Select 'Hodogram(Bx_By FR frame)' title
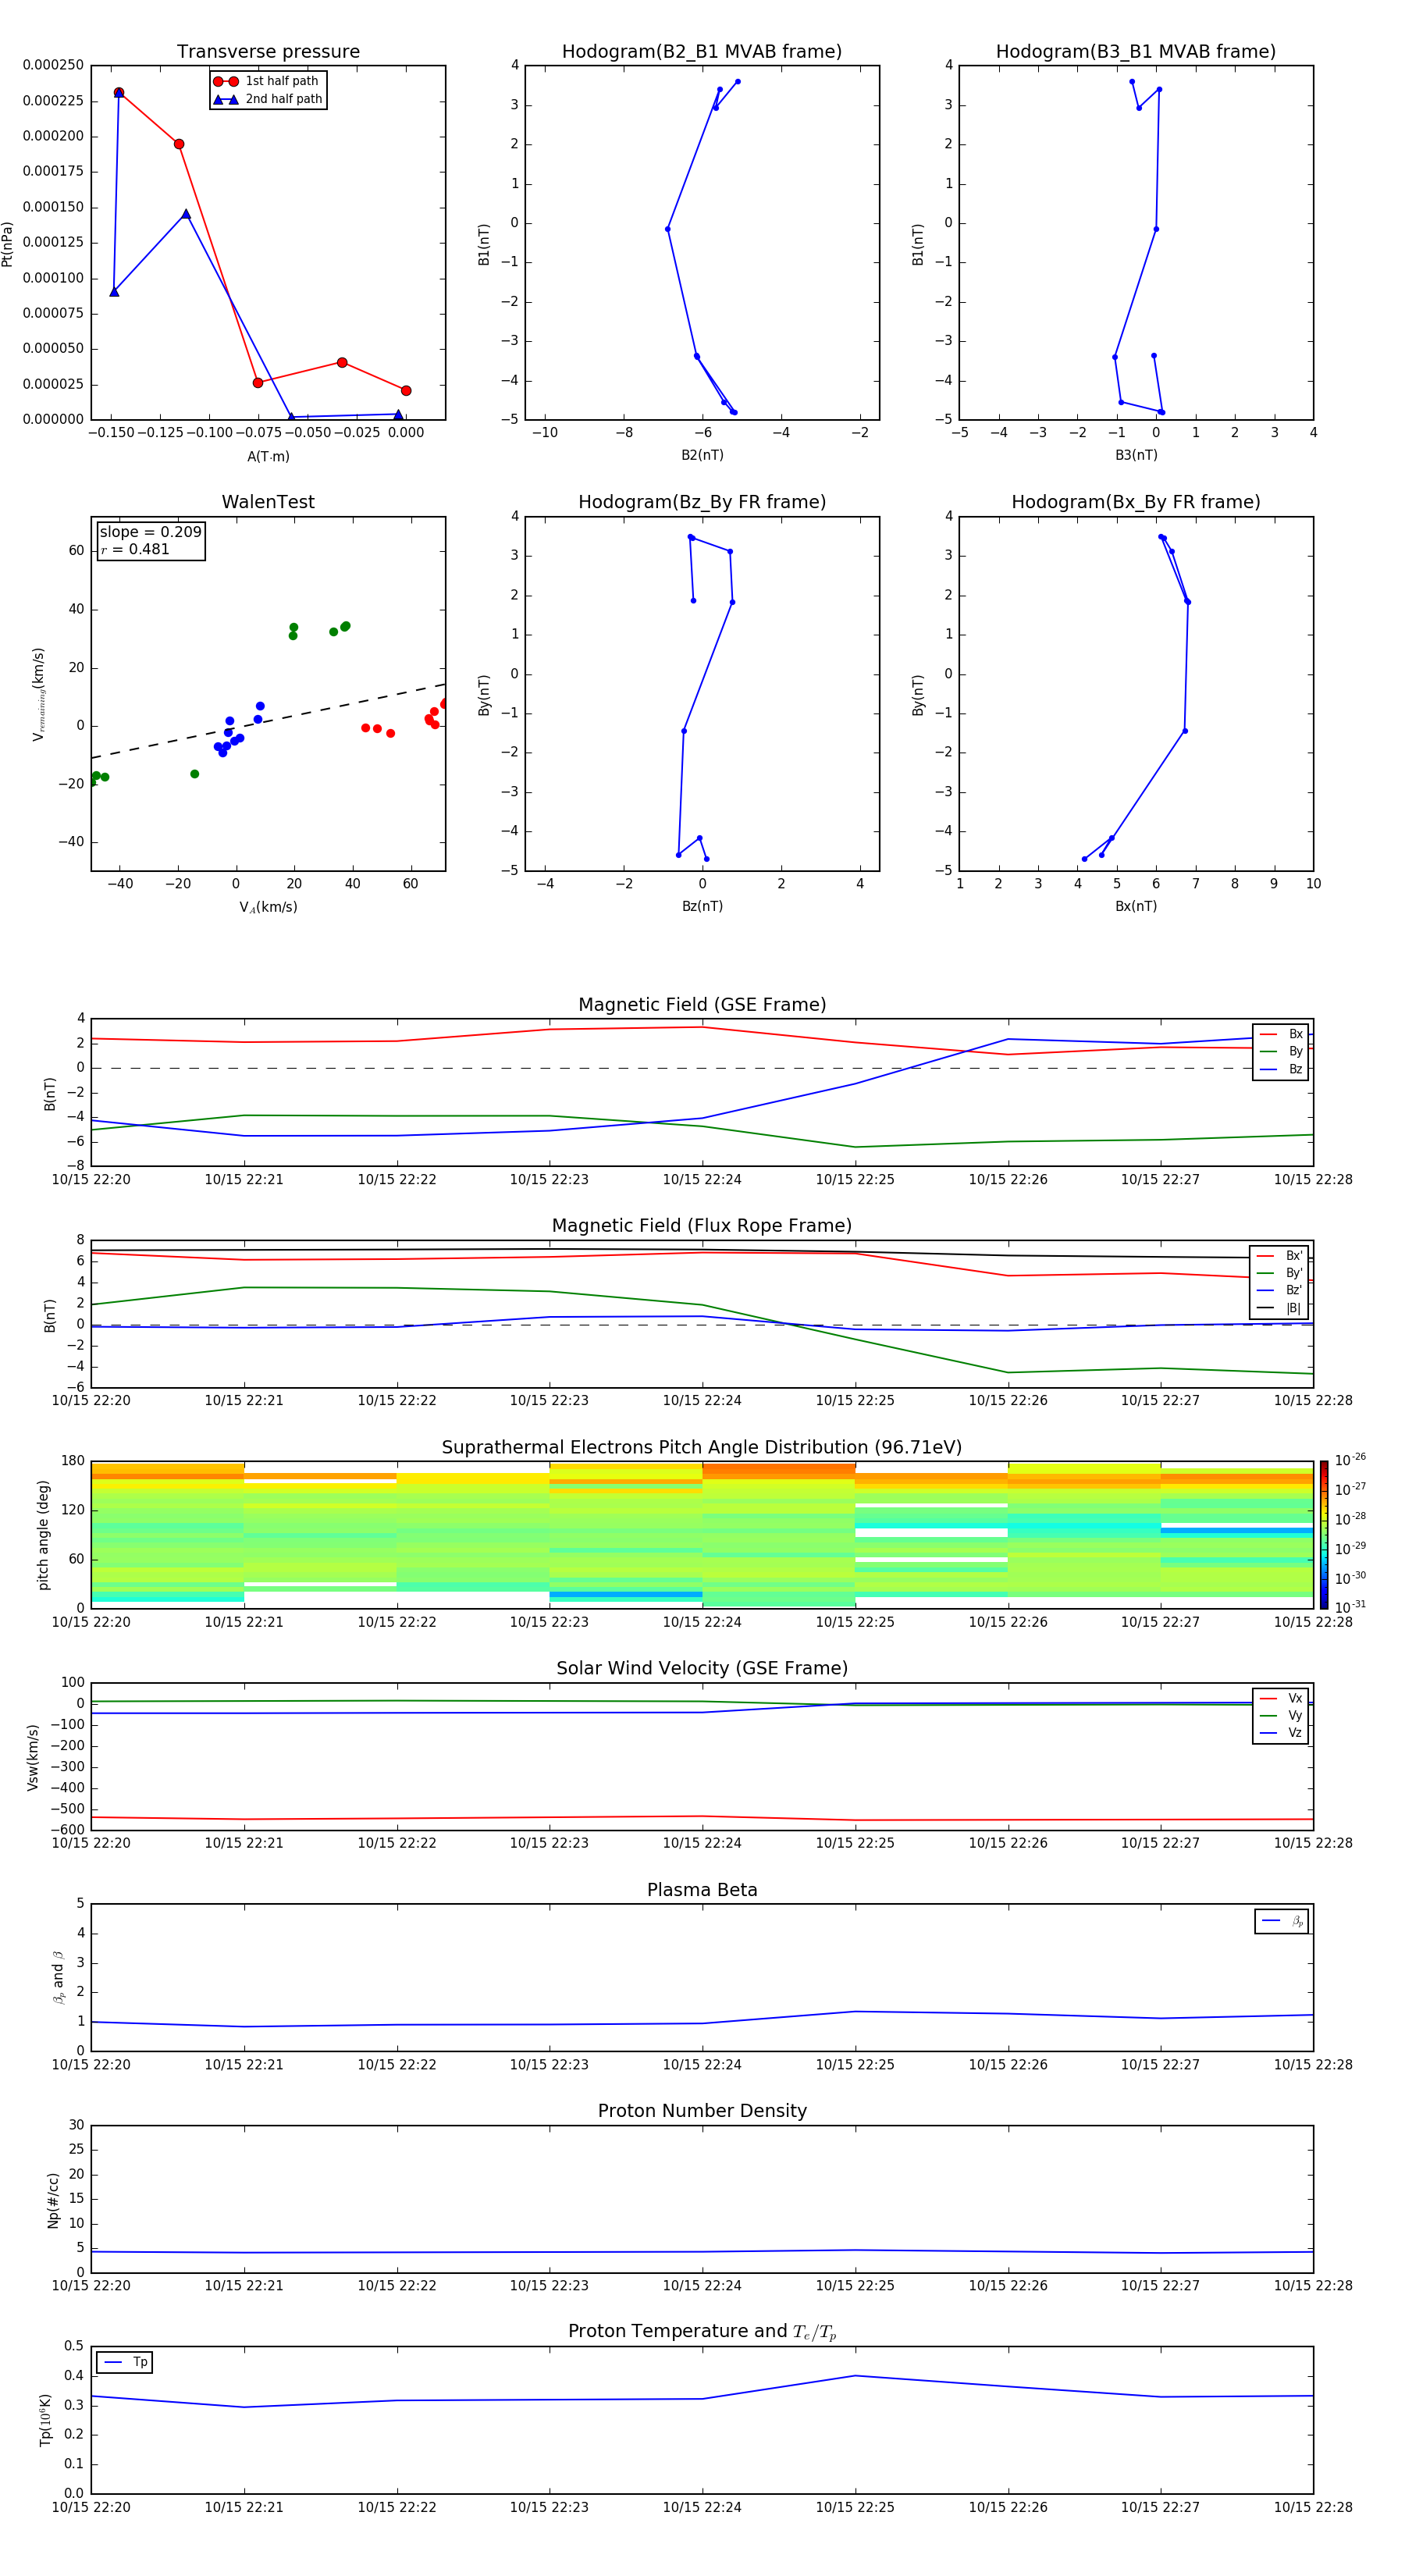This screenshot has width=1405, height=2576. pos(1136,502)
